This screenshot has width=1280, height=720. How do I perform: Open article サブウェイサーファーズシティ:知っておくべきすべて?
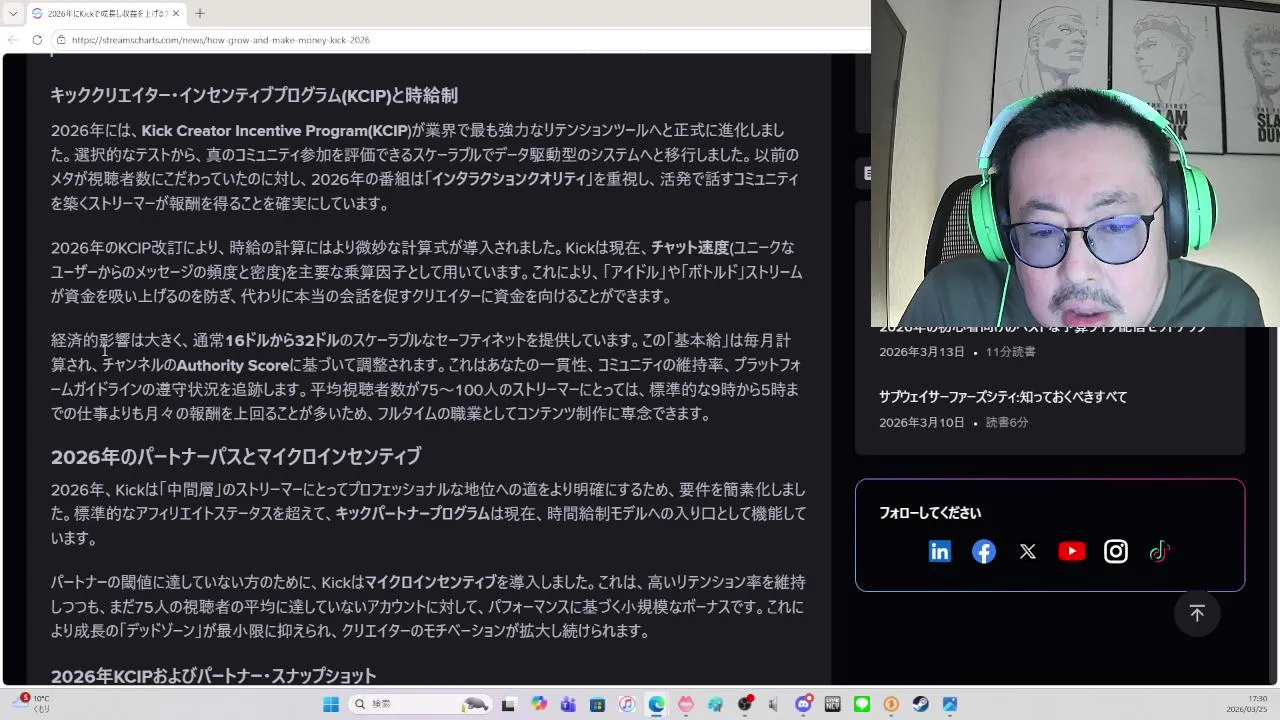point(1003,397)
